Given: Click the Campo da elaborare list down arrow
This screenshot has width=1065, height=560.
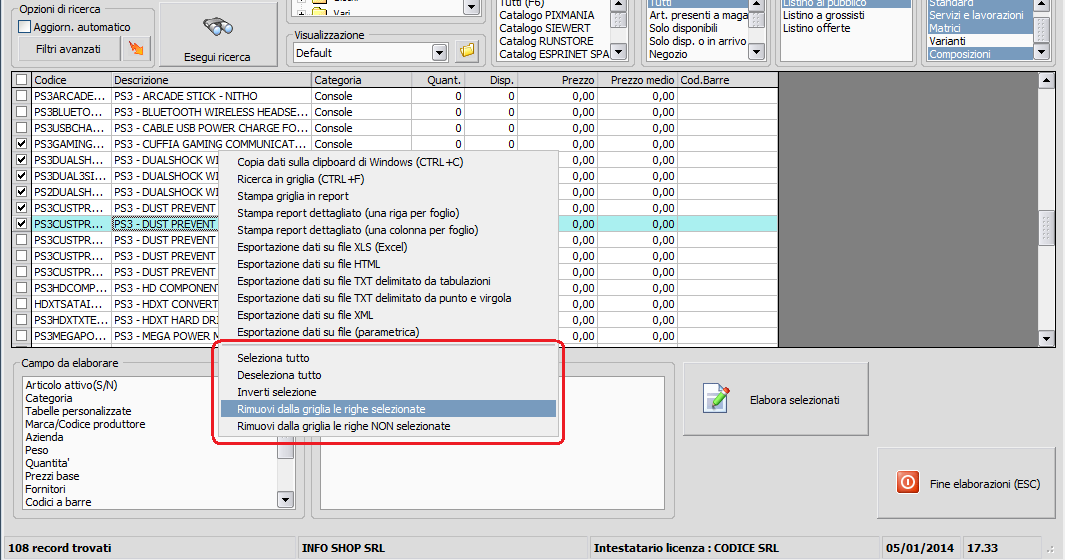Looking at the screenshot, I should [285, 500].
